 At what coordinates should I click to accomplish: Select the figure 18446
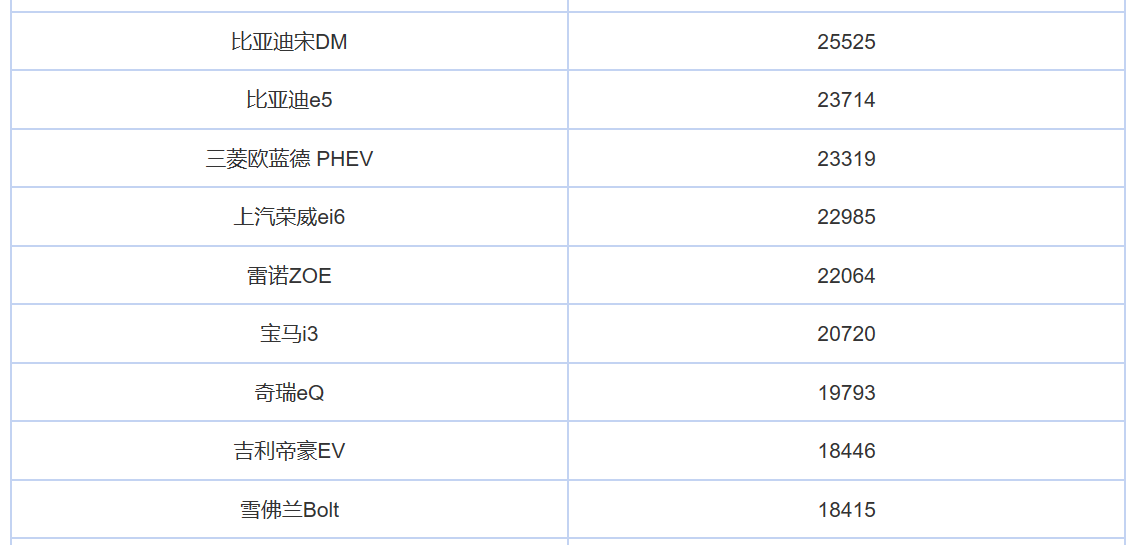(846, 451)
